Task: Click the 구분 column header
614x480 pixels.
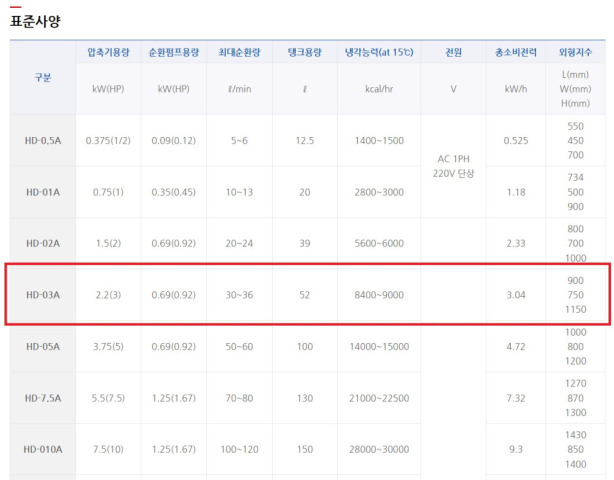Action: (x=42, y=77)
